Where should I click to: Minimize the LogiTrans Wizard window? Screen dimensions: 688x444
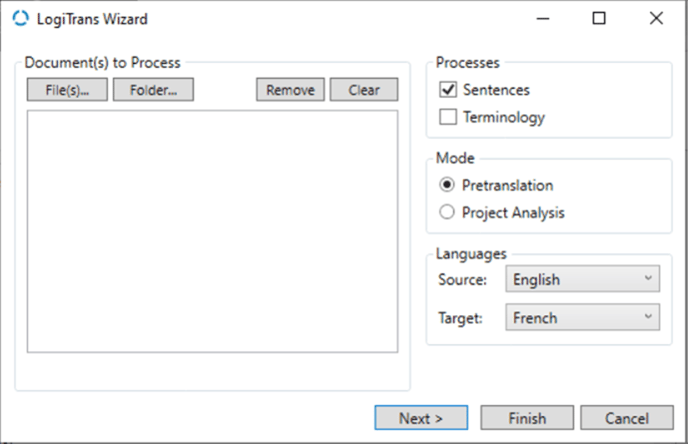pyautogui.click(x=543, y=18)
